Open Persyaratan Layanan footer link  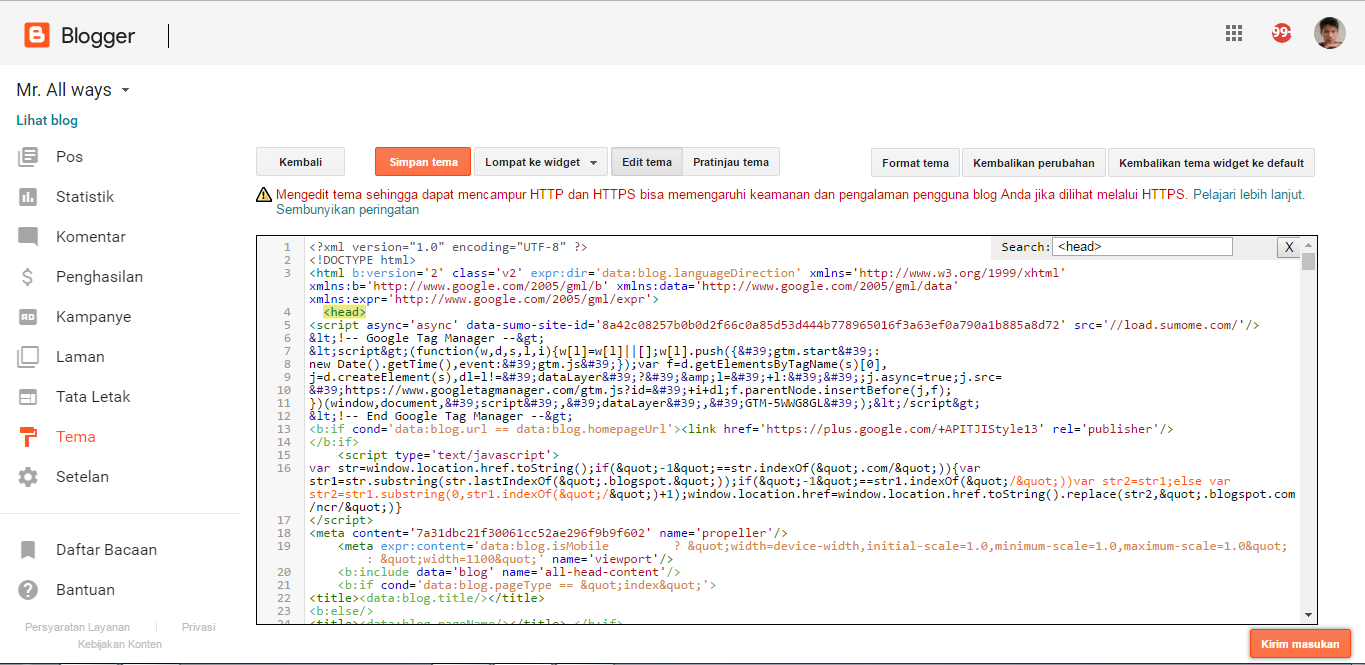(77, 627)
